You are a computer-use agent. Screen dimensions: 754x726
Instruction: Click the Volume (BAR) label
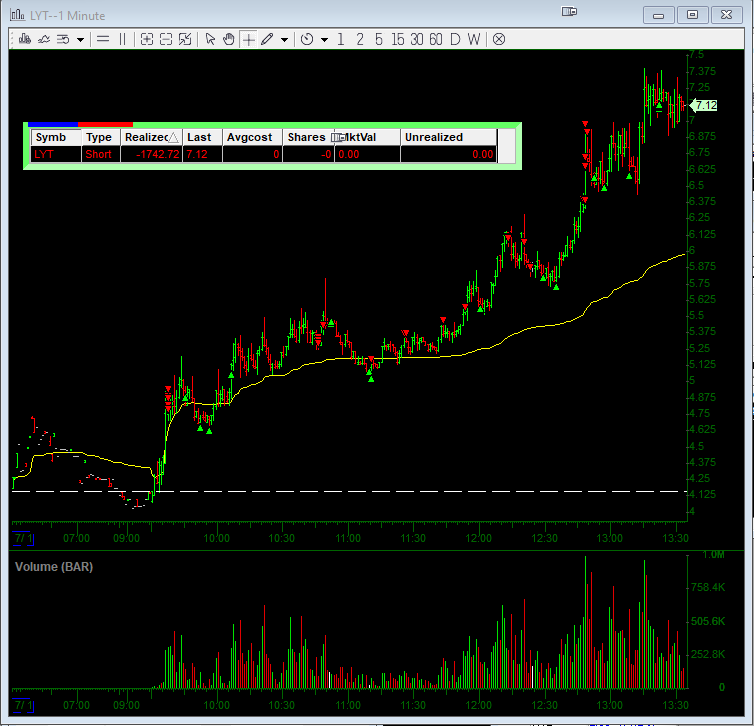pyautogui.click(x=54, y=567)
